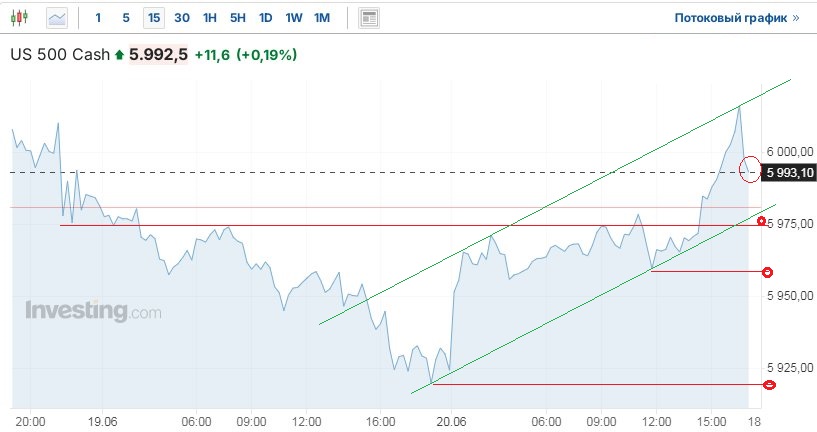Show the 1W weekly chart
817x432 pixels.
click(x=293, y=18)
